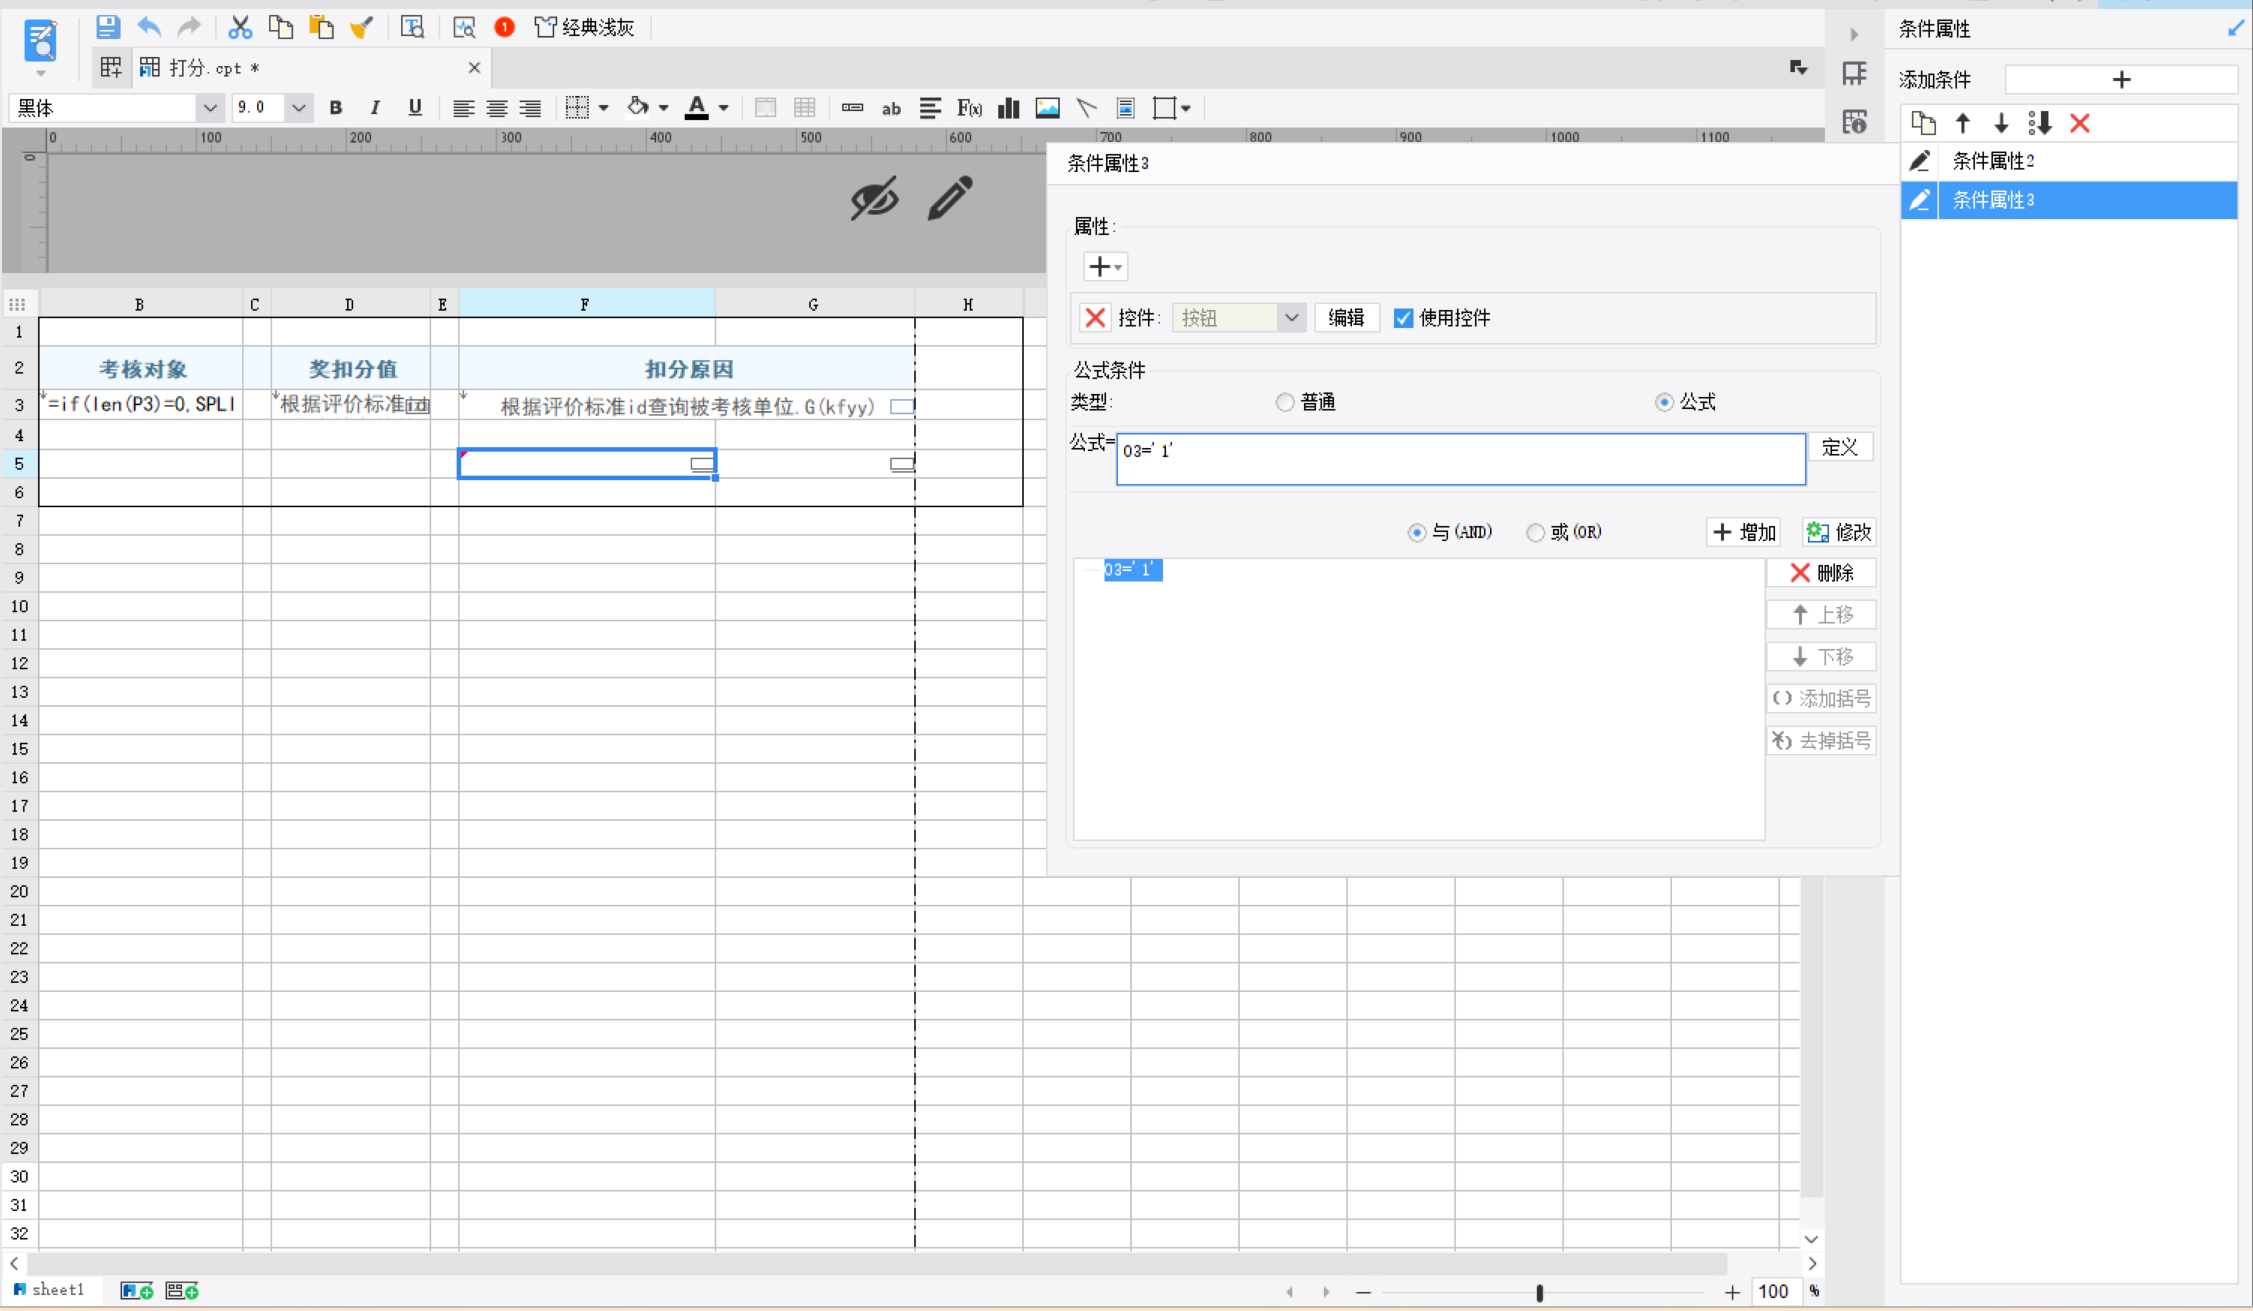Select 条件属性3 in the list
2253x1311 pixels.
tap(2068, 200)
